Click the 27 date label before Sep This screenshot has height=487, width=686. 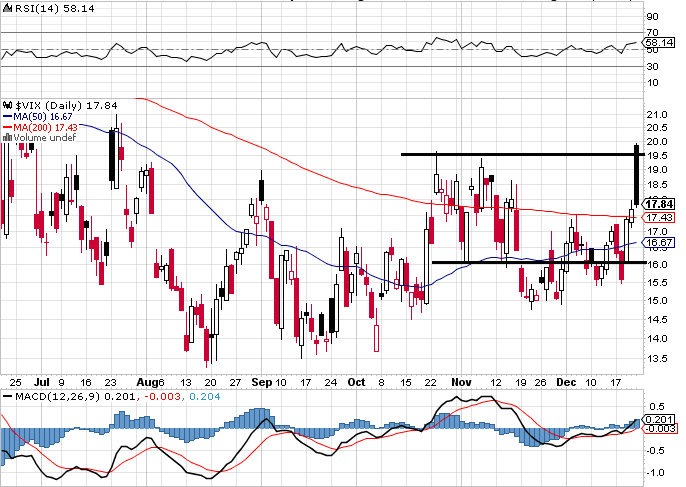point(235,382)
